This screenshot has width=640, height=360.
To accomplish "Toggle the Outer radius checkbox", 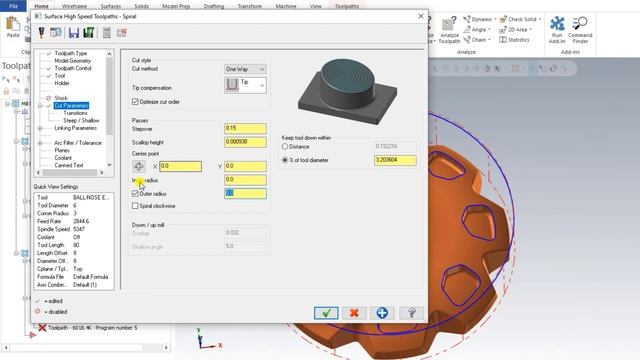I will [x=135, y=193].
